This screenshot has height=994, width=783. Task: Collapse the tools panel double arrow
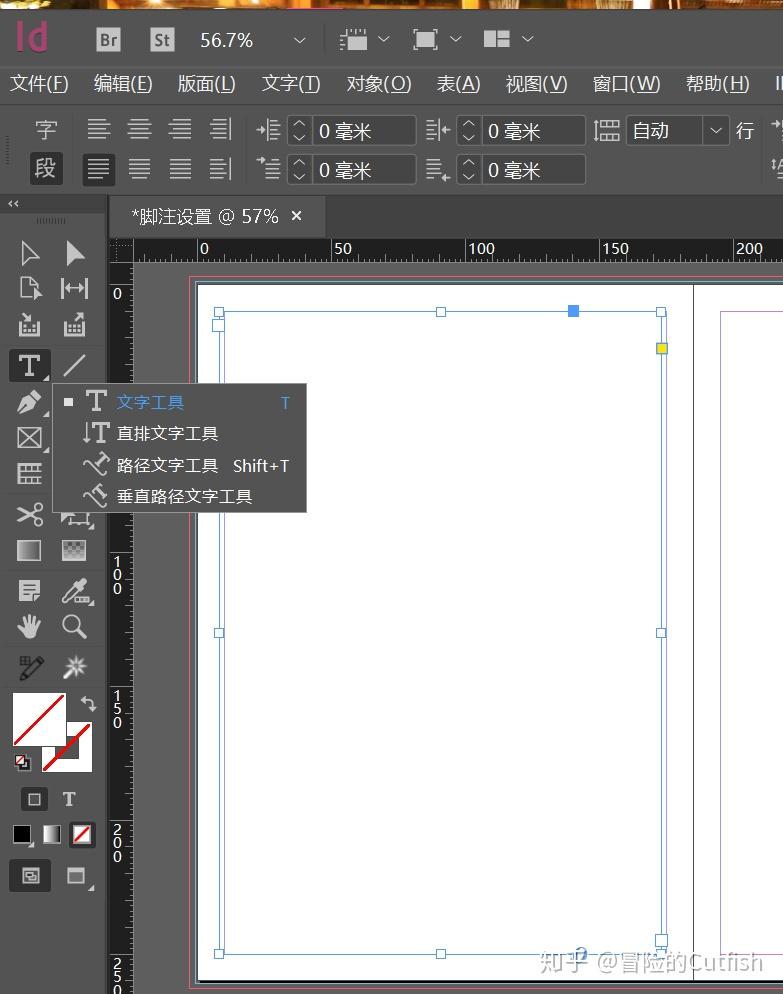(13, 203)
